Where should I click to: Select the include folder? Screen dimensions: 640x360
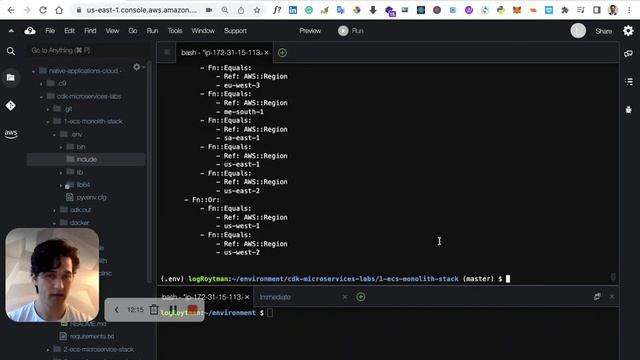(86, 159)
